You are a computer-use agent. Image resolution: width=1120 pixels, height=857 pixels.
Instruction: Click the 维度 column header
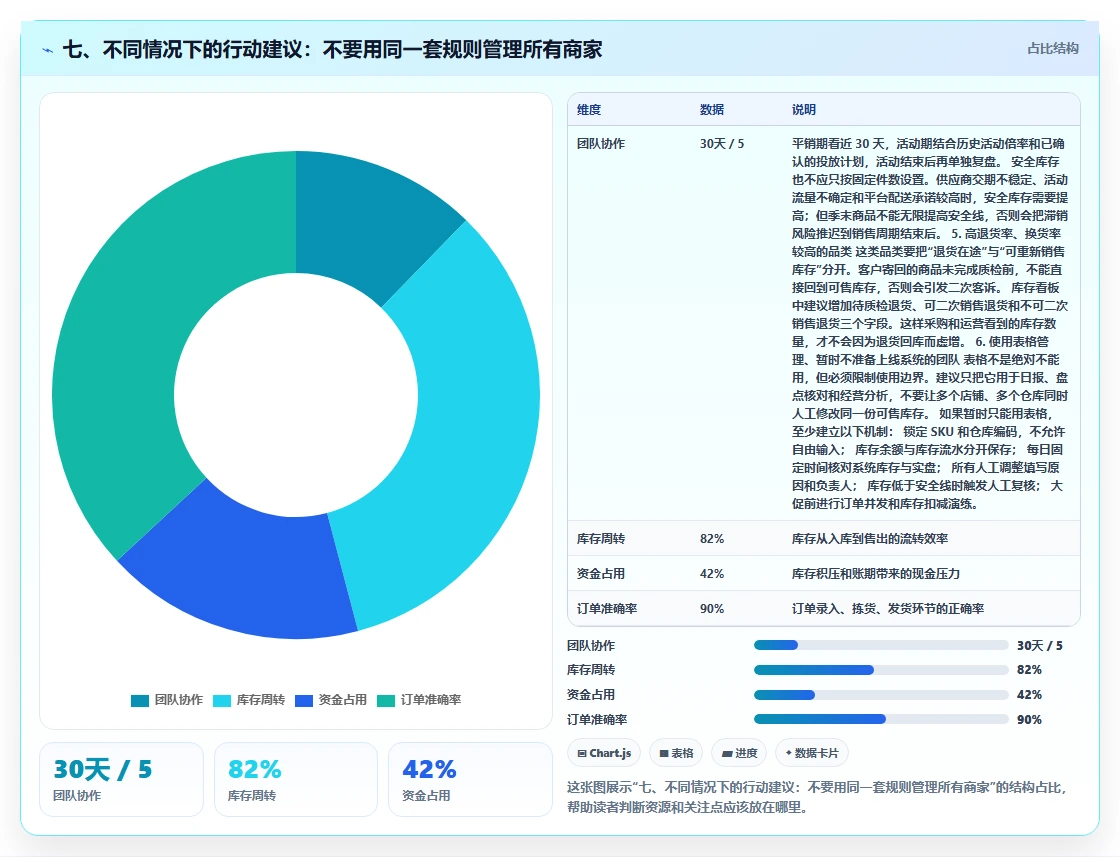(x=589, y=109)
